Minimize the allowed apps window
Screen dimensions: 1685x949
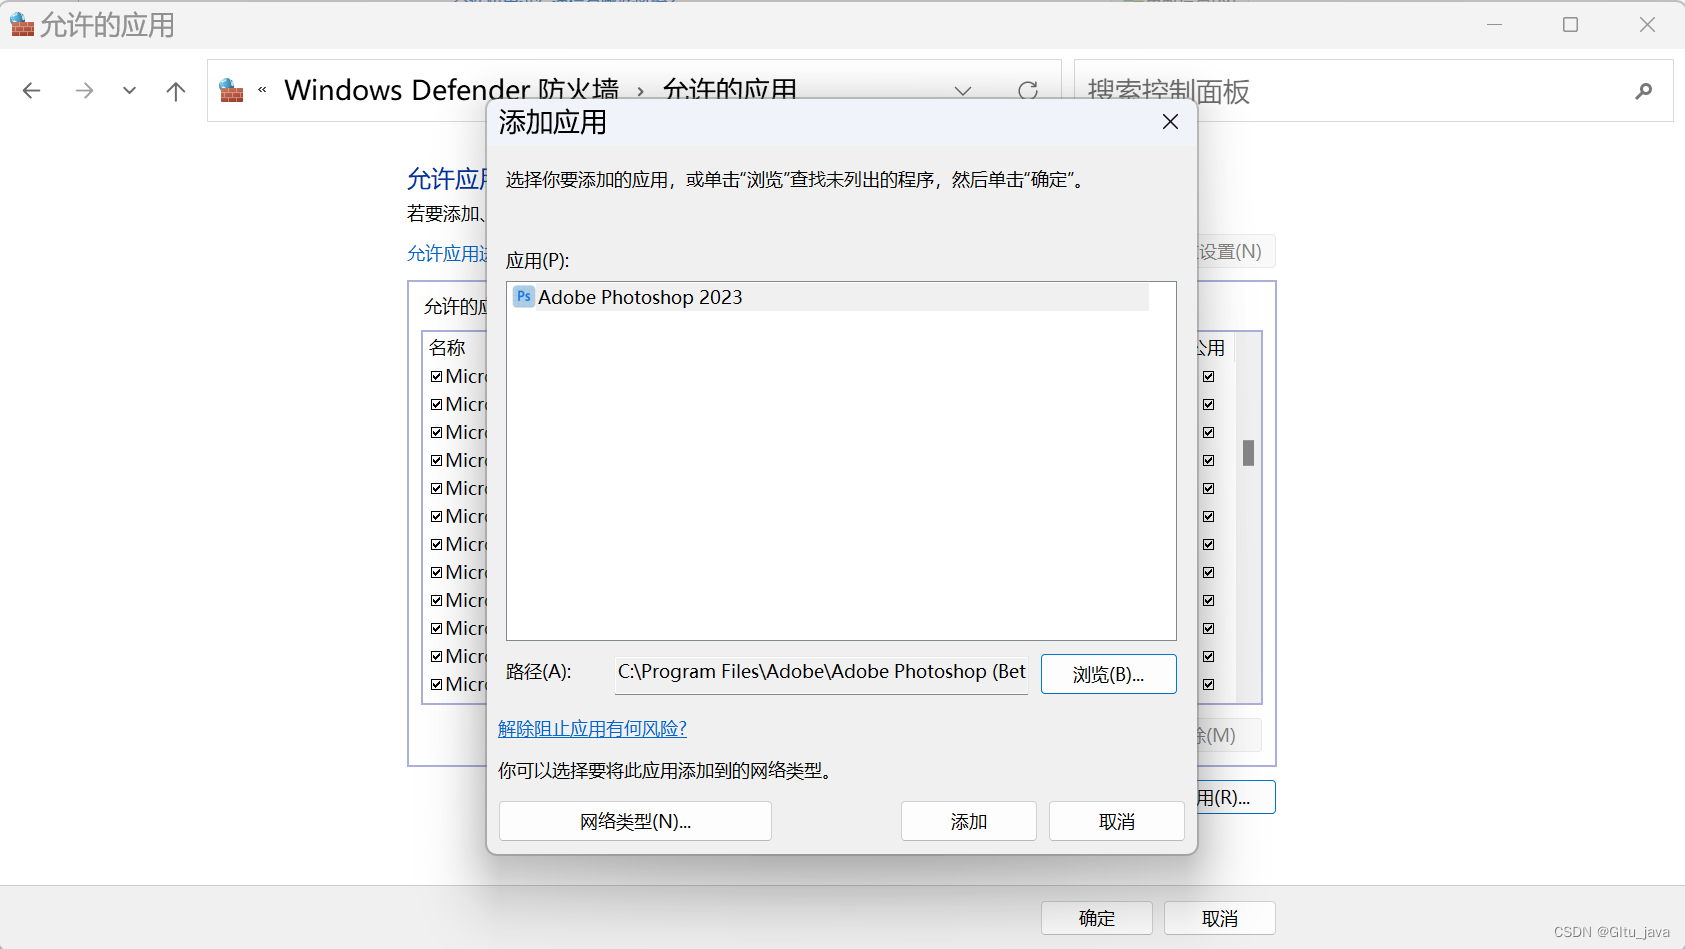click(x=1494, y=25)
